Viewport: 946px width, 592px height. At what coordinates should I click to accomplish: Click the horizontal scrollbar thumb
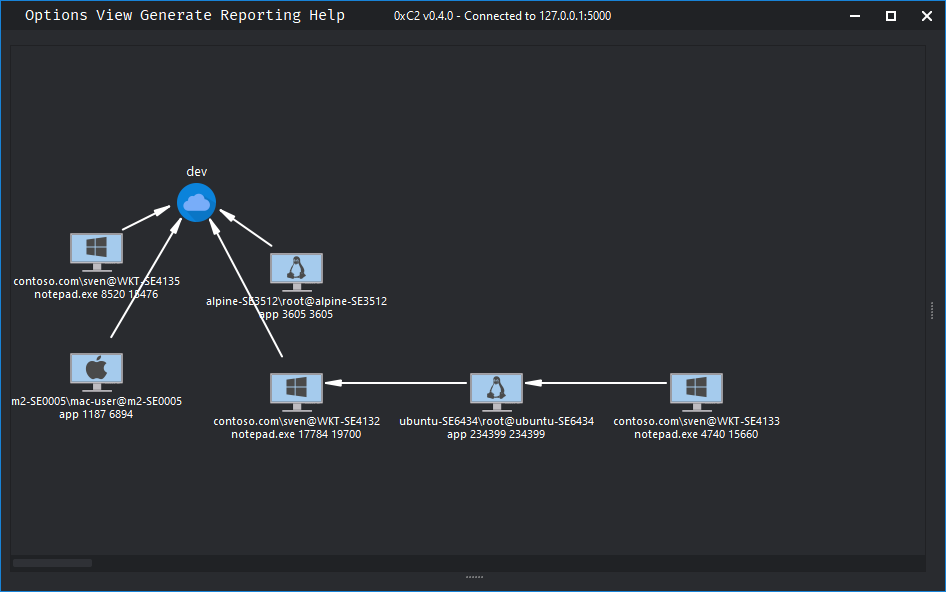(x=52, y=563)
